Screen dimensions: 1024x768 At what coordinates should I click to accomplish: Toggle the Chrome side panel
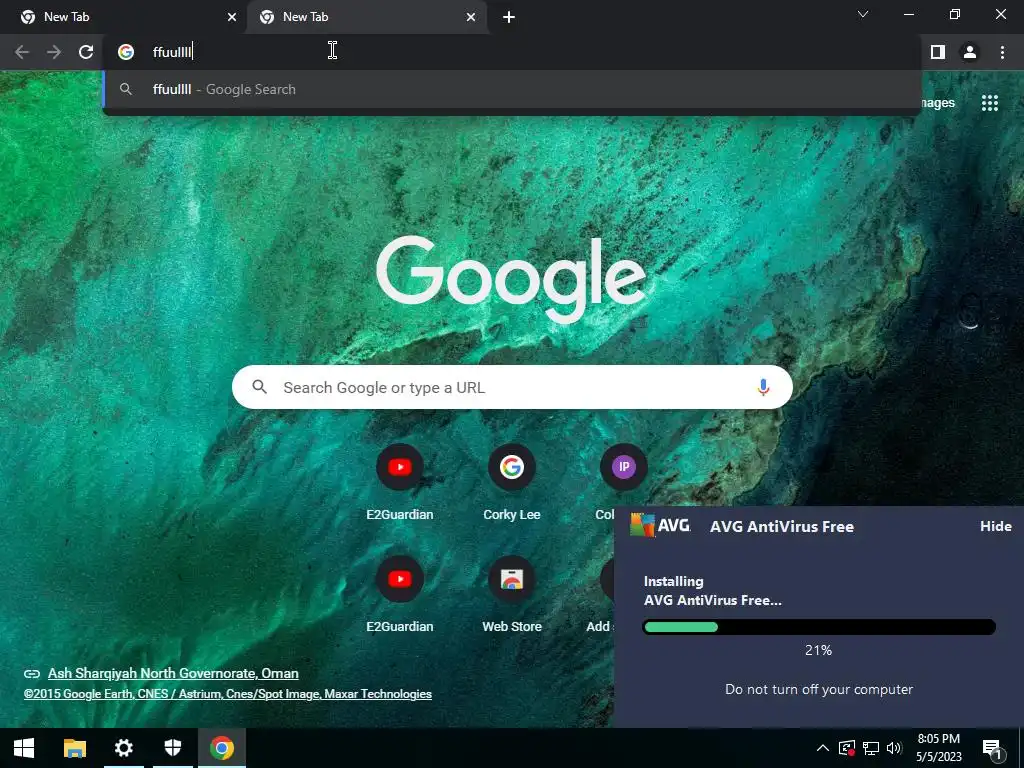938,52
